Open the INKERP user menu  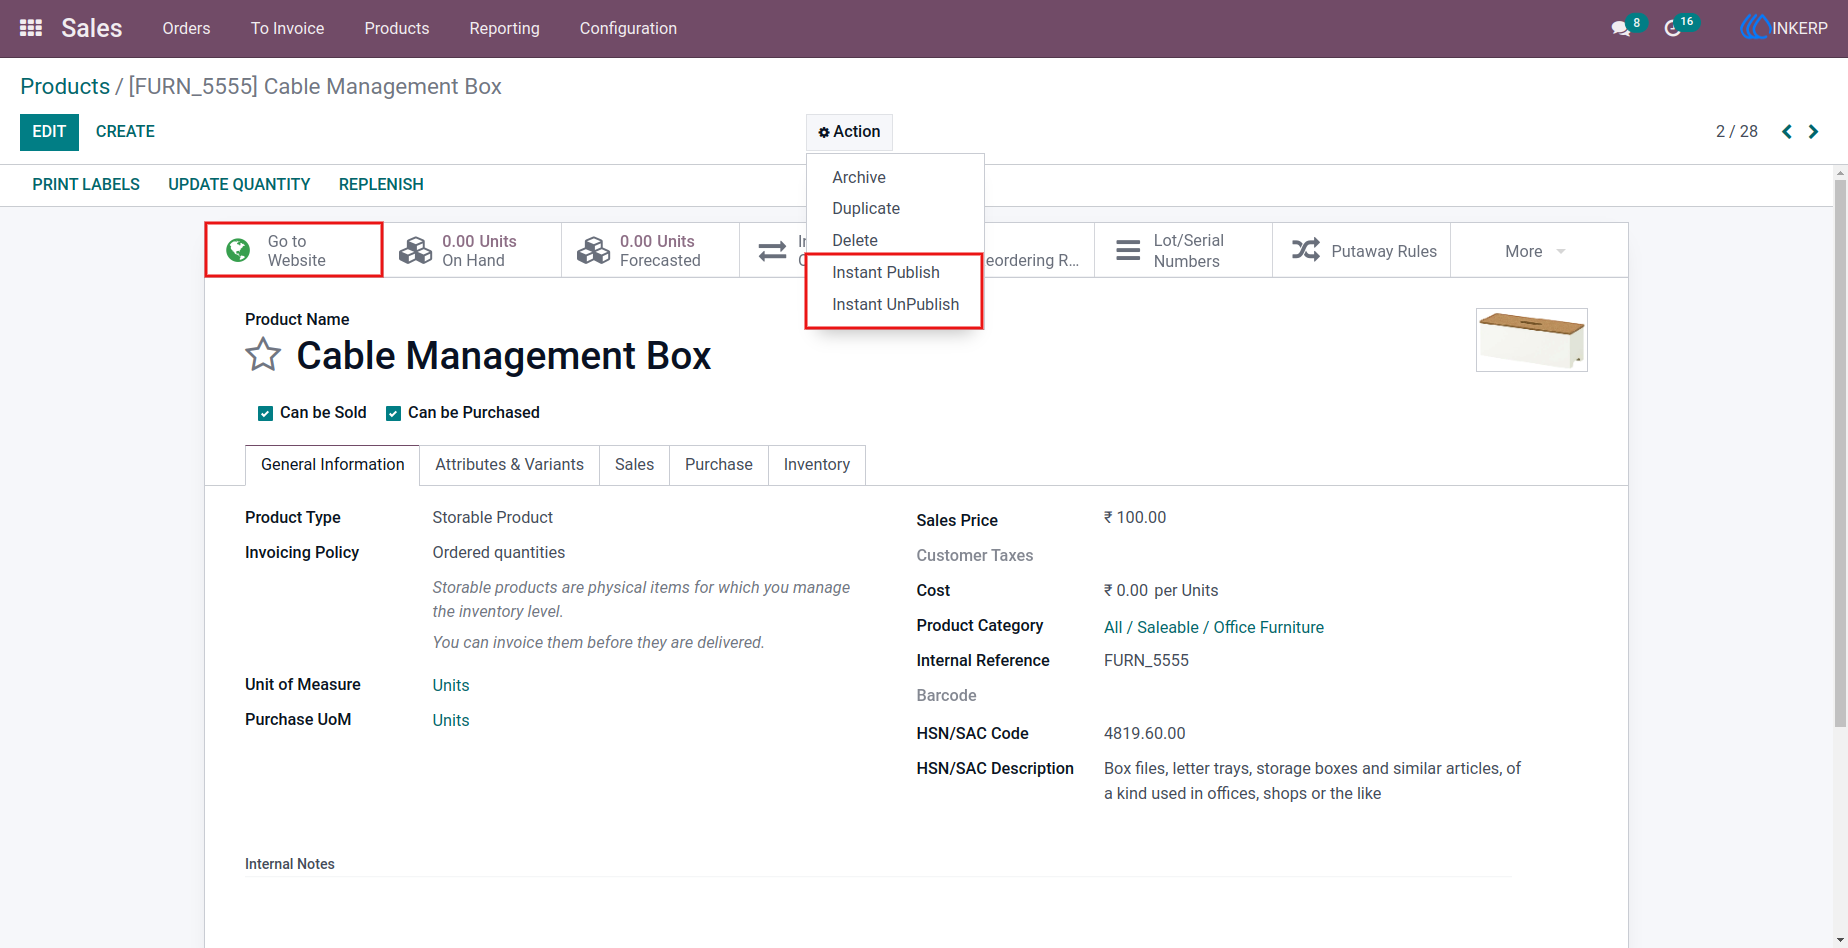coord(1785,28)
